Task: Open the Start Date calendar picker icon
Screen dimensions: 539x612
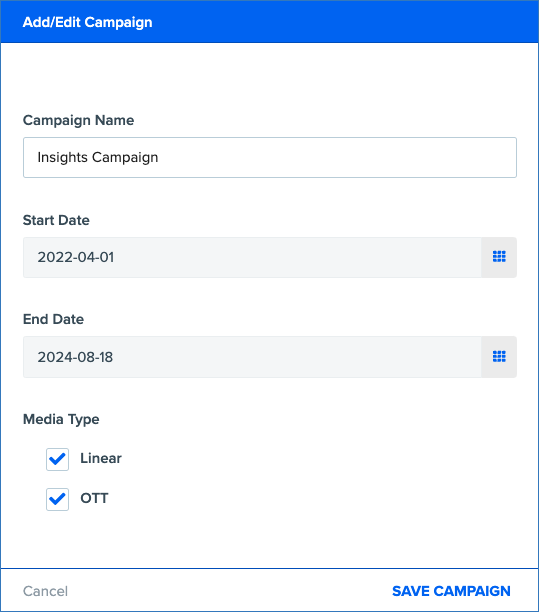Action: (499, 257)
